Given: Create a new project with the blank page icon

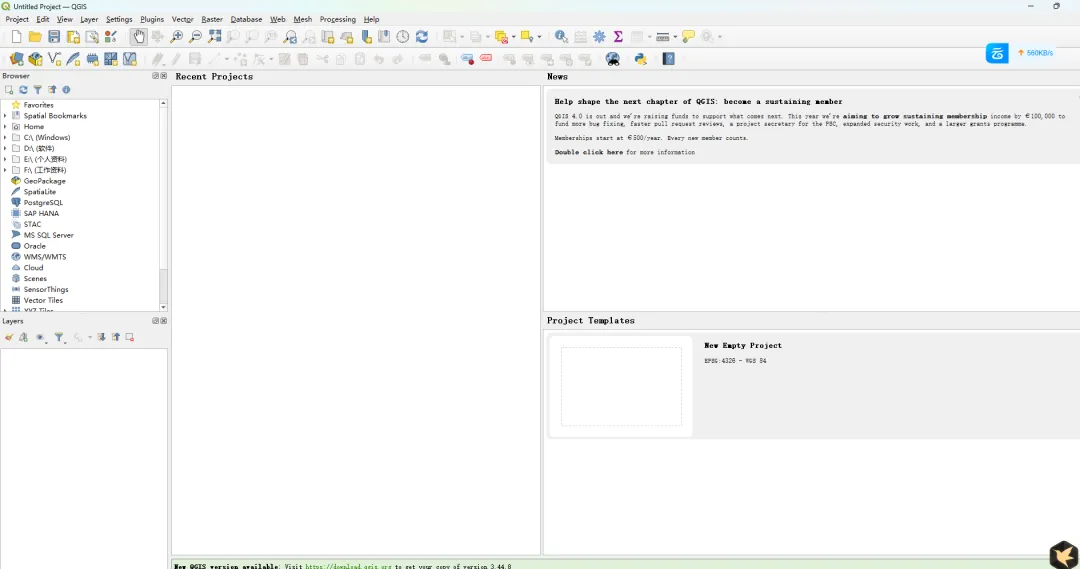Looking at the screenshot, I should pos(16,37).
